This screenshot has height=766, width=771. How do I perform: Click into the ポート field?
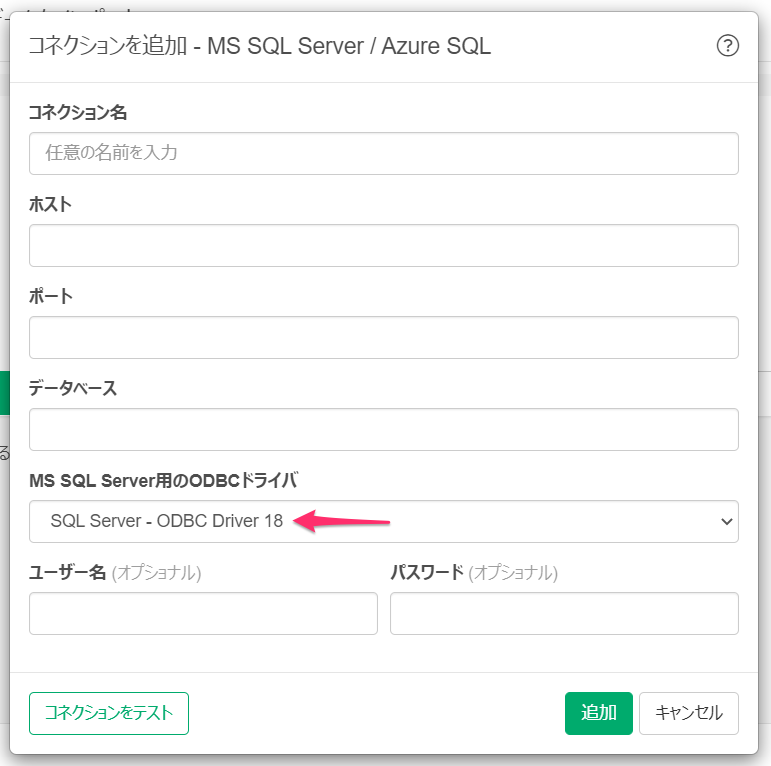[384, 337]
